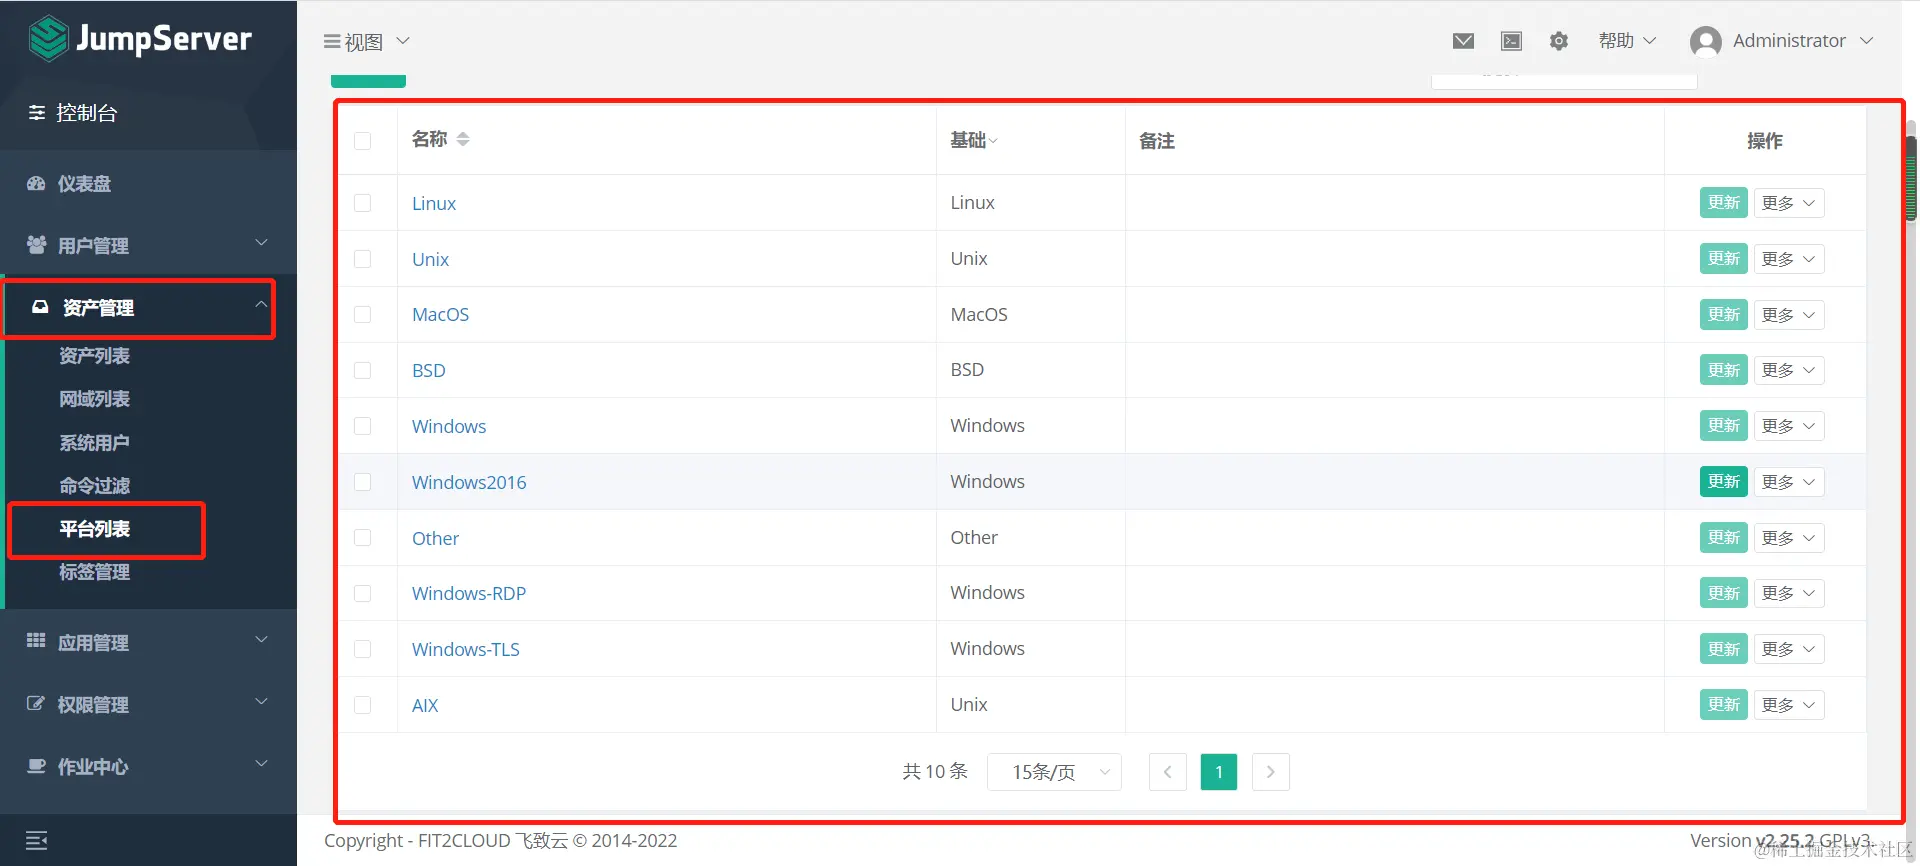
Task: Open 资产列表 in sidebar
Action: pyautogui.click(x=94, y=356)
